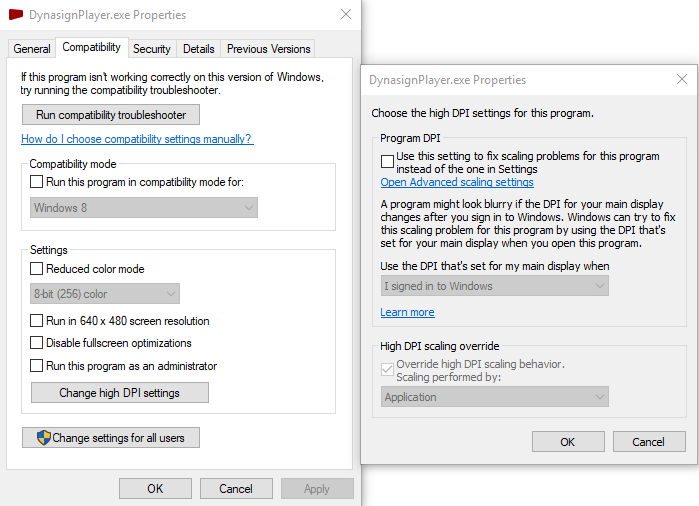Close the high DPI settings dialog
Image resolution: width=699 pixels, height=506 pixels.
(x=682, y=79)
